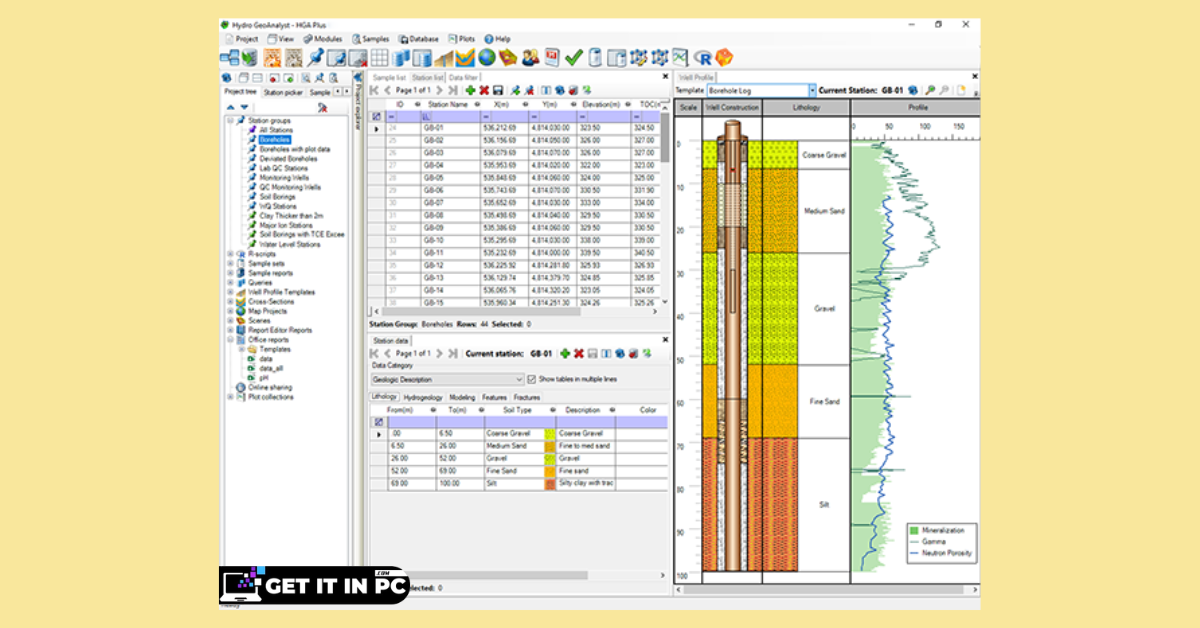Toggle the lithology filter row checkbox
The height and width of the screenshot is (628, 1200).
click(x=378, y=422)
